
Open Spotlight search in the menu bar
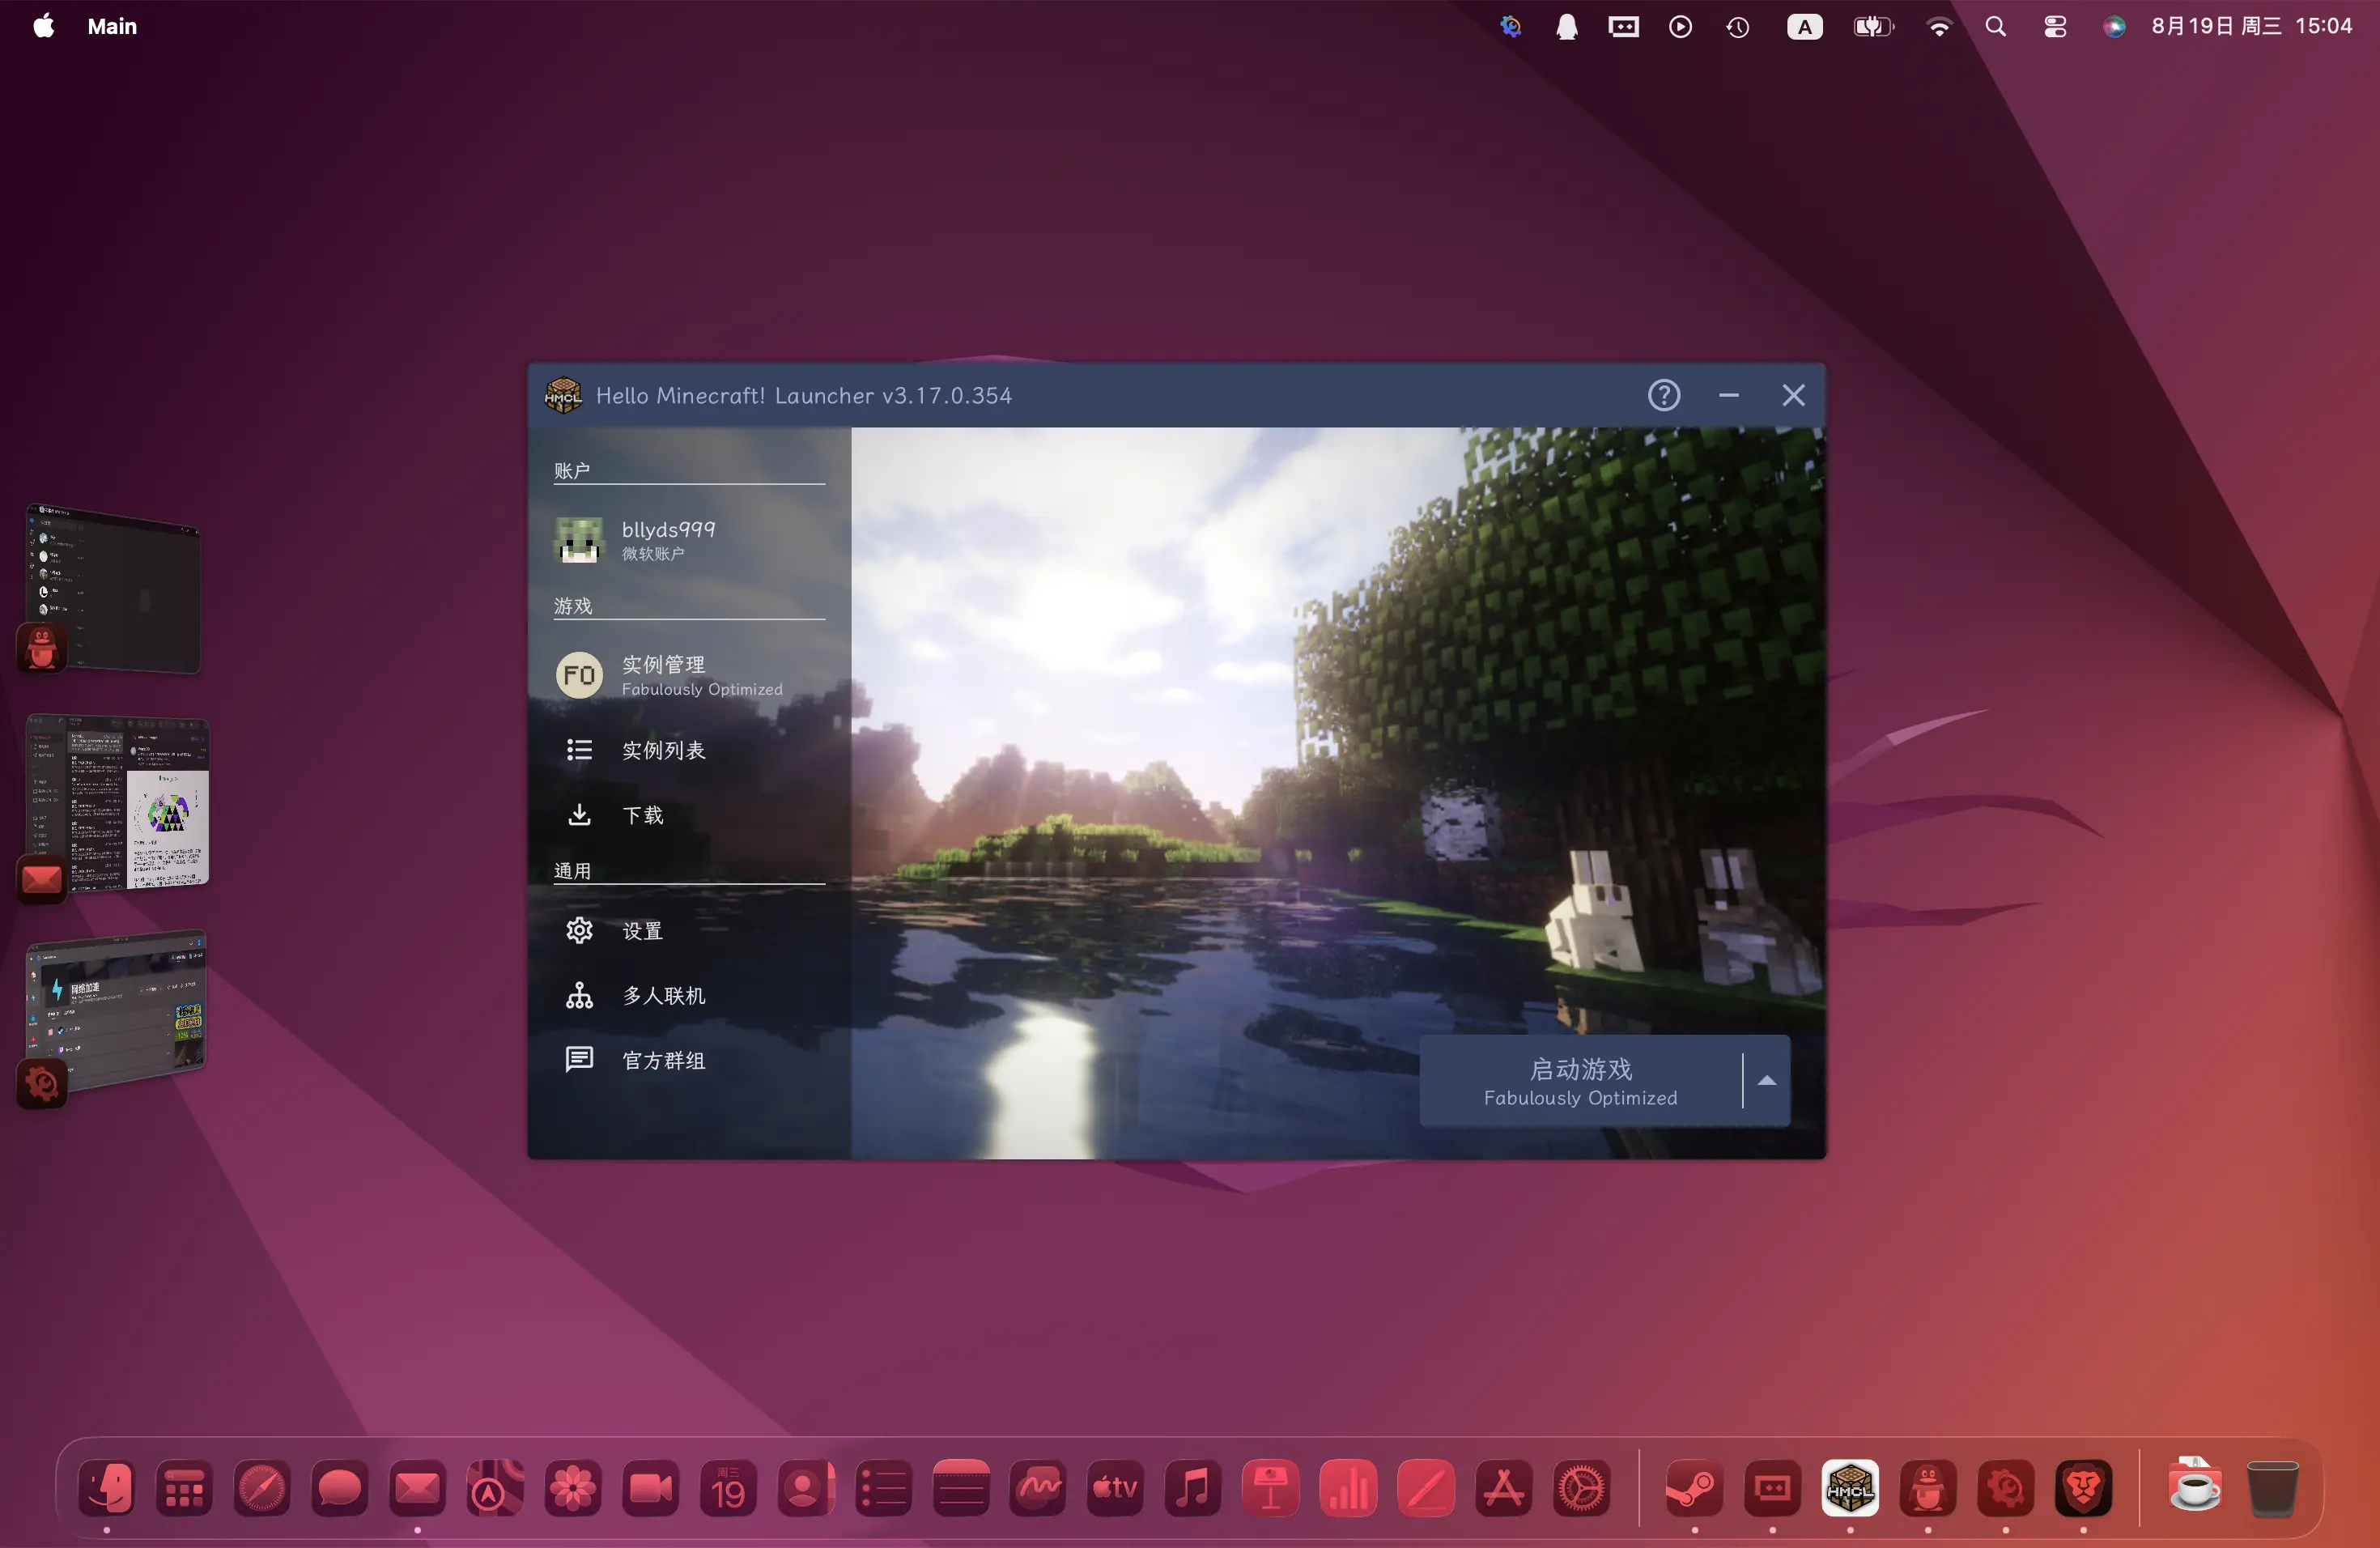[1996, 26]
